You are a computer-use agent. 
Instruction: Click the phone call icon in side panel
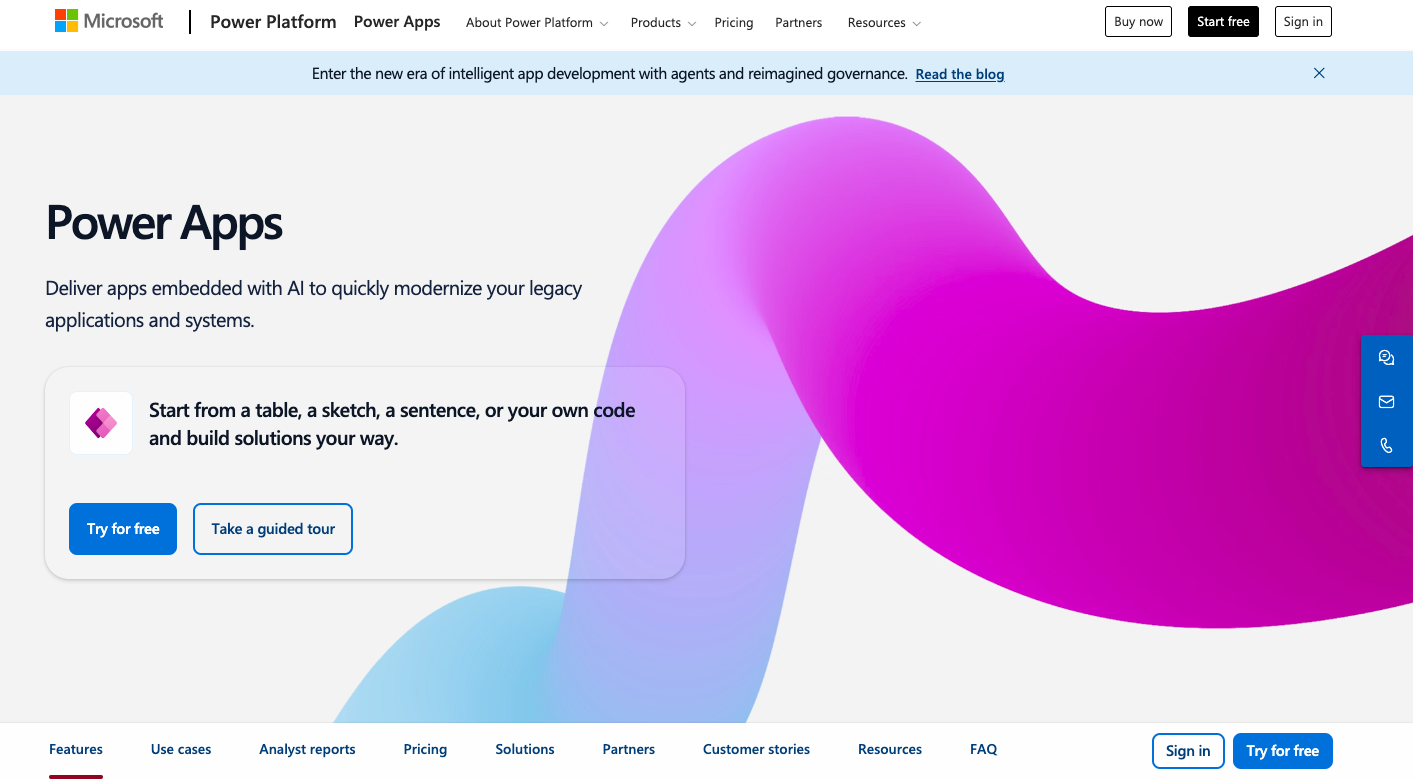pos(1386,446)
